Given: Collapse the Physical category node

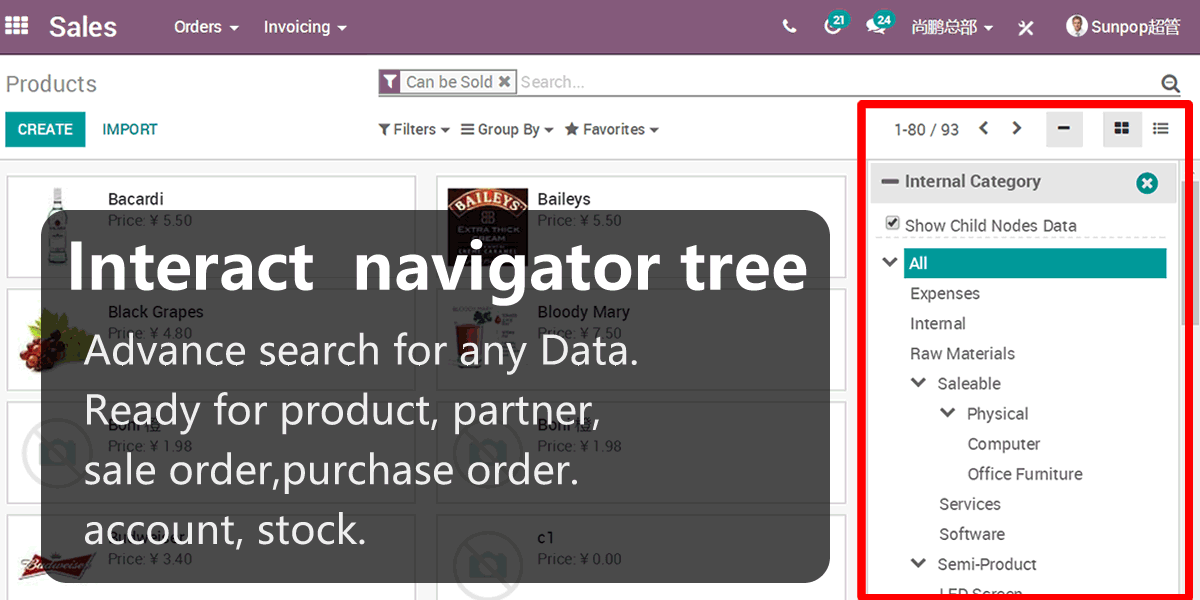Looking at the screenshot, I should (948, 413).
